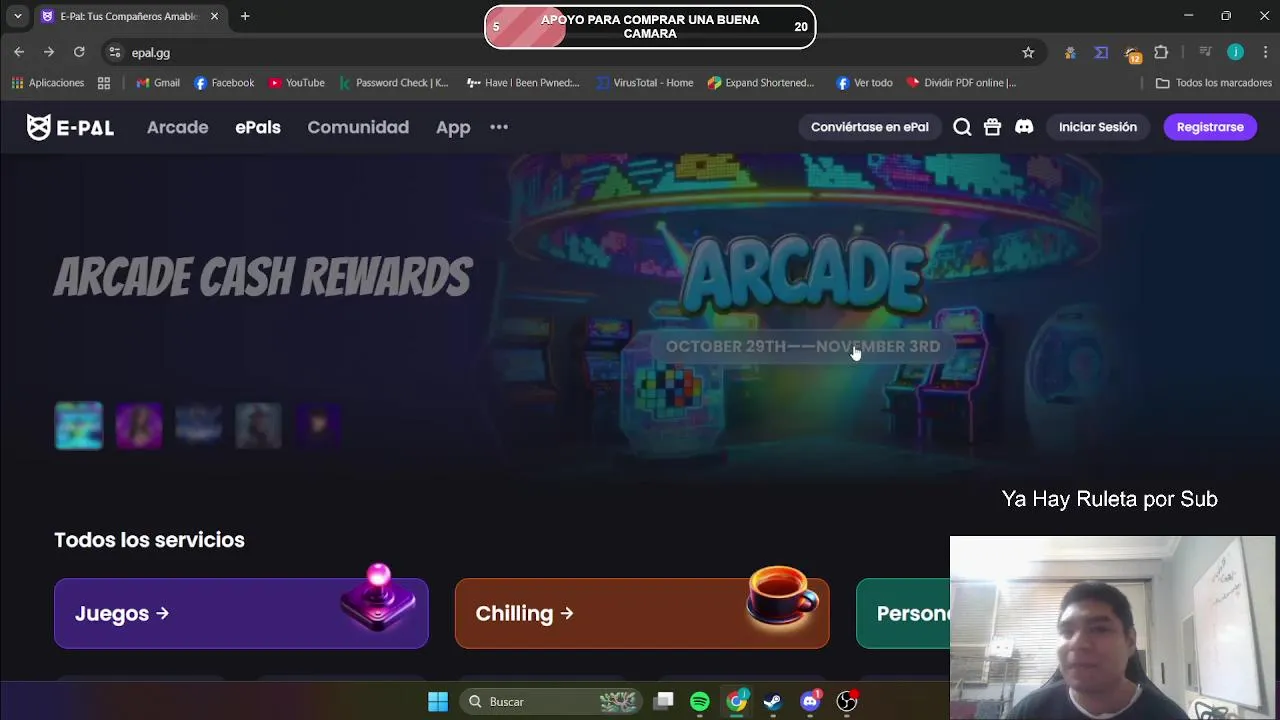The width and height of the screenshot is (1280, 720).
Task: Click the Todos los servicios heading
Action: [149, 540]
